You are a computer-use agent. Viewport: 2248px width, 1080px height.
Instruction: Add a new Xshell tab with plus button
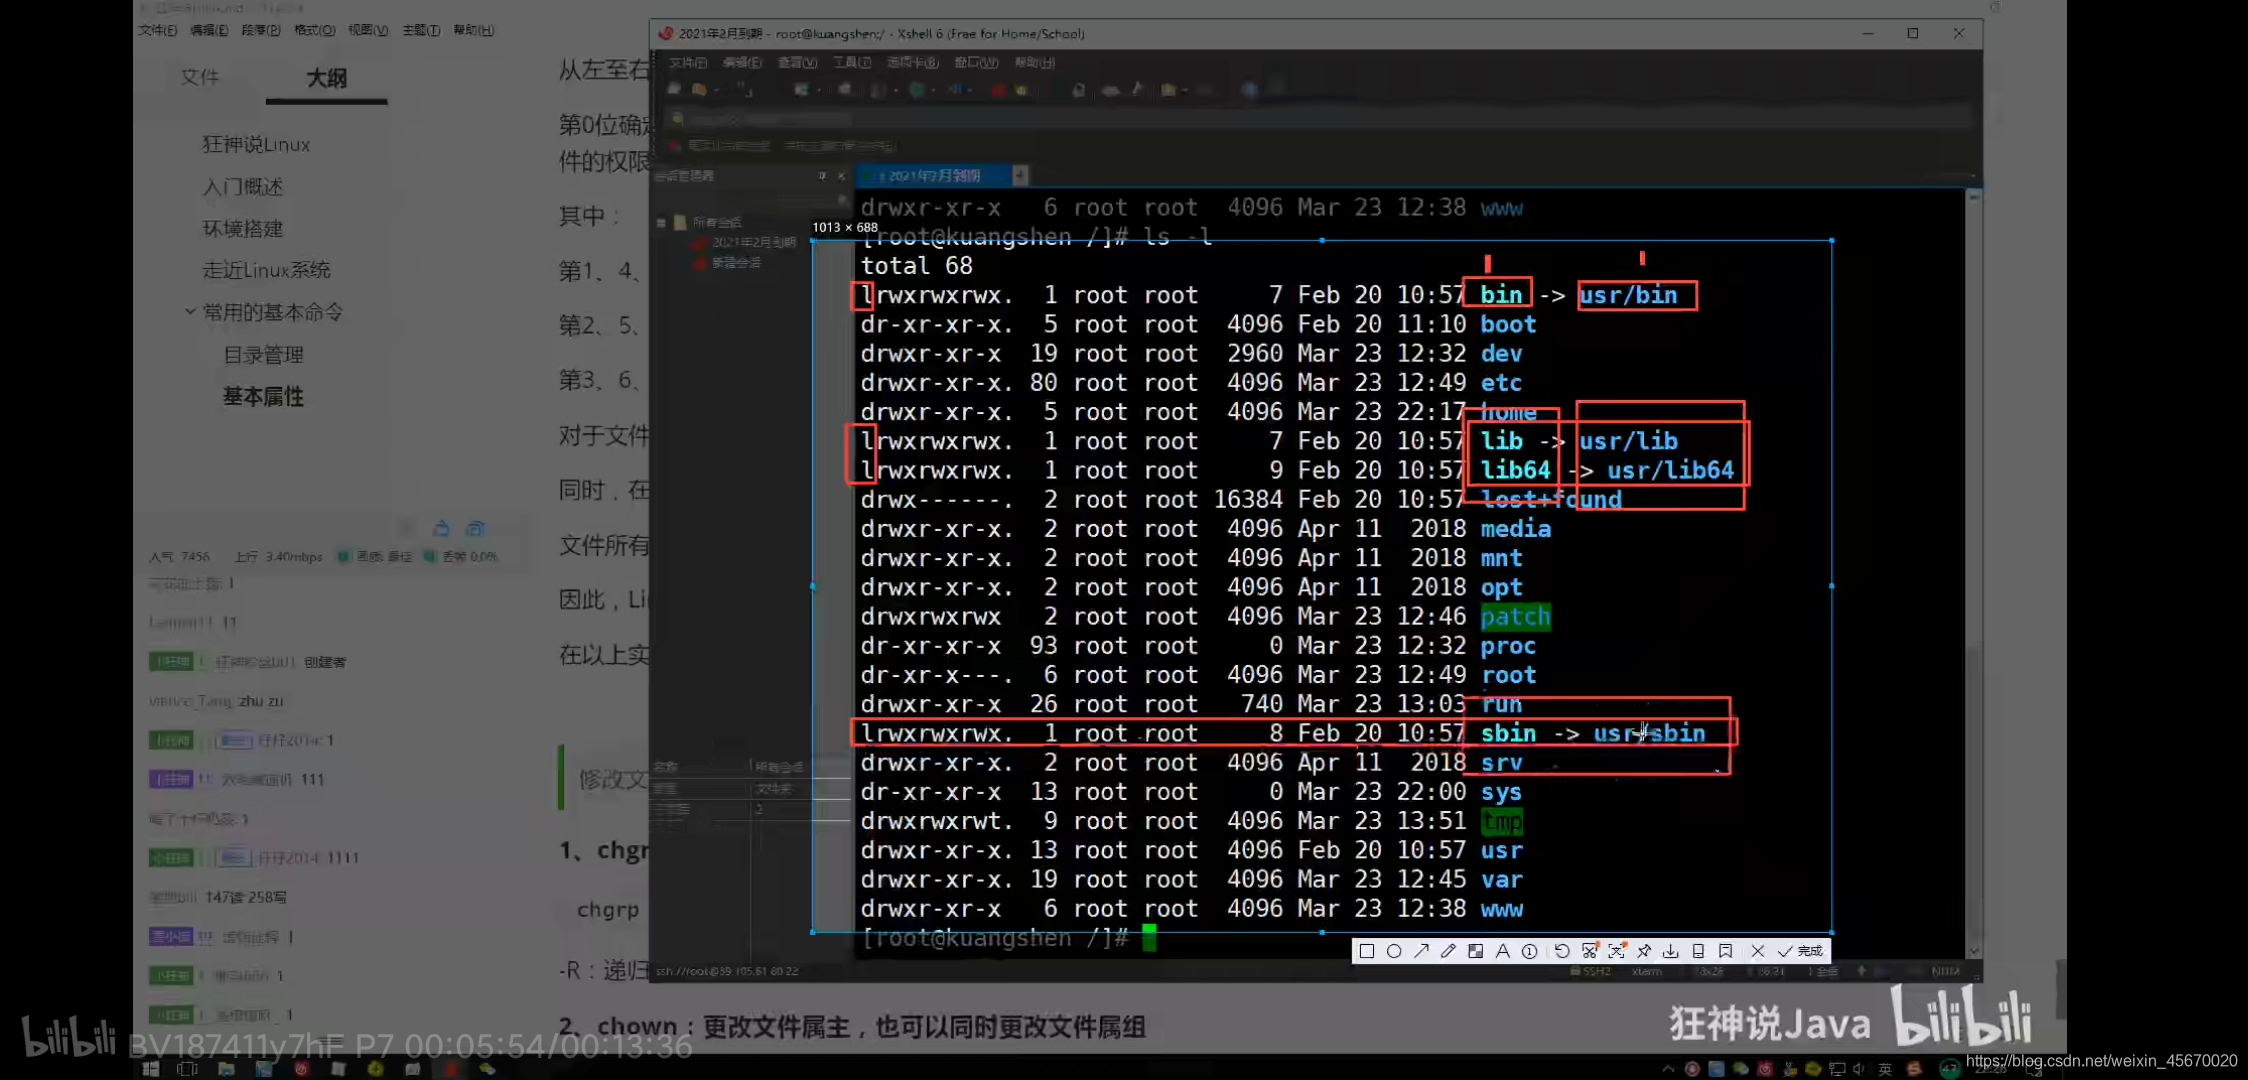click(1020, 175)
